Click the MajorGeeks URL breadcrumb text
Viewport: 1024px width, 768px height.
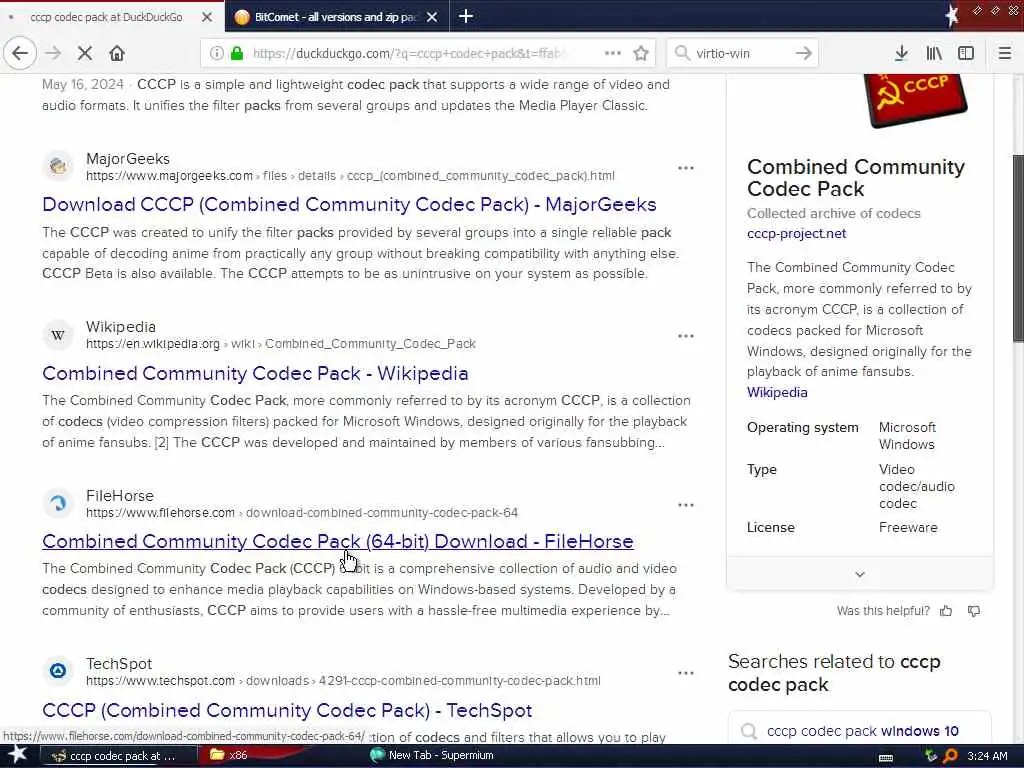pyautogui.click(x=350, y=176)
